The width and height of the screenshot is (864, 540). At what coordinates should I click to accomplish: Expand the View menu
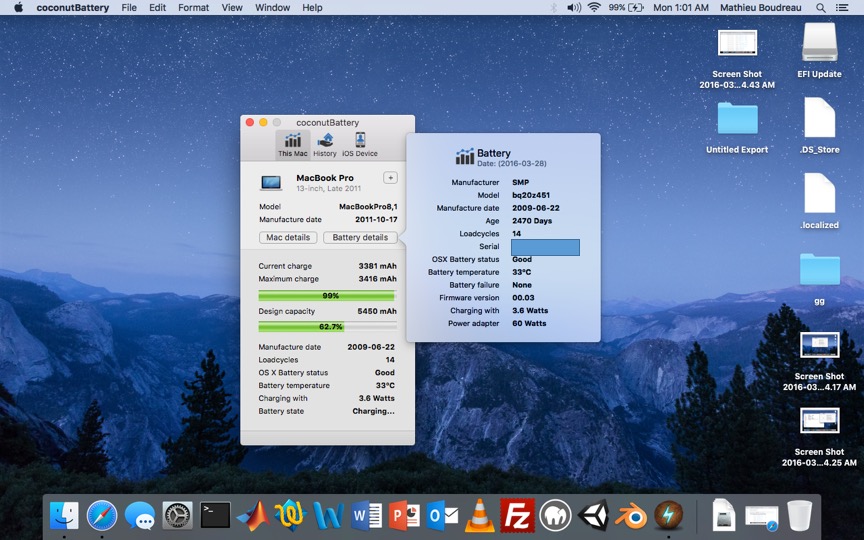point(232,8)
